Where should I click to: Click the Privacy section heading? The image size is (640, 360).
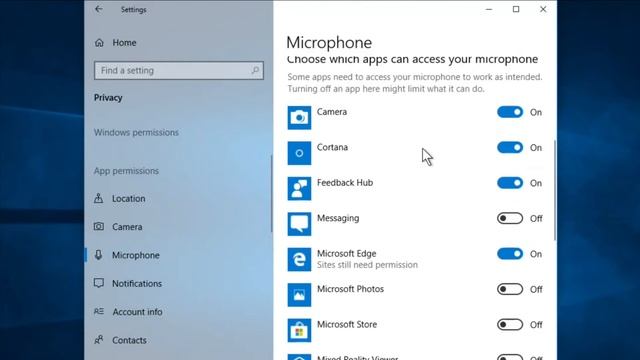point(108,98)
